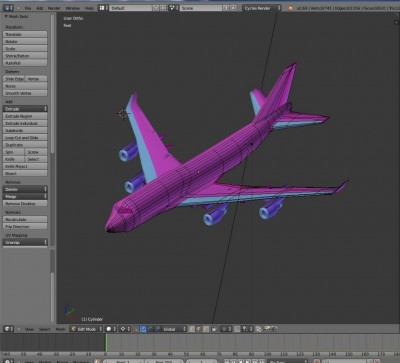
Task: Click the Noise deform button
Action: tap(25, 86)
